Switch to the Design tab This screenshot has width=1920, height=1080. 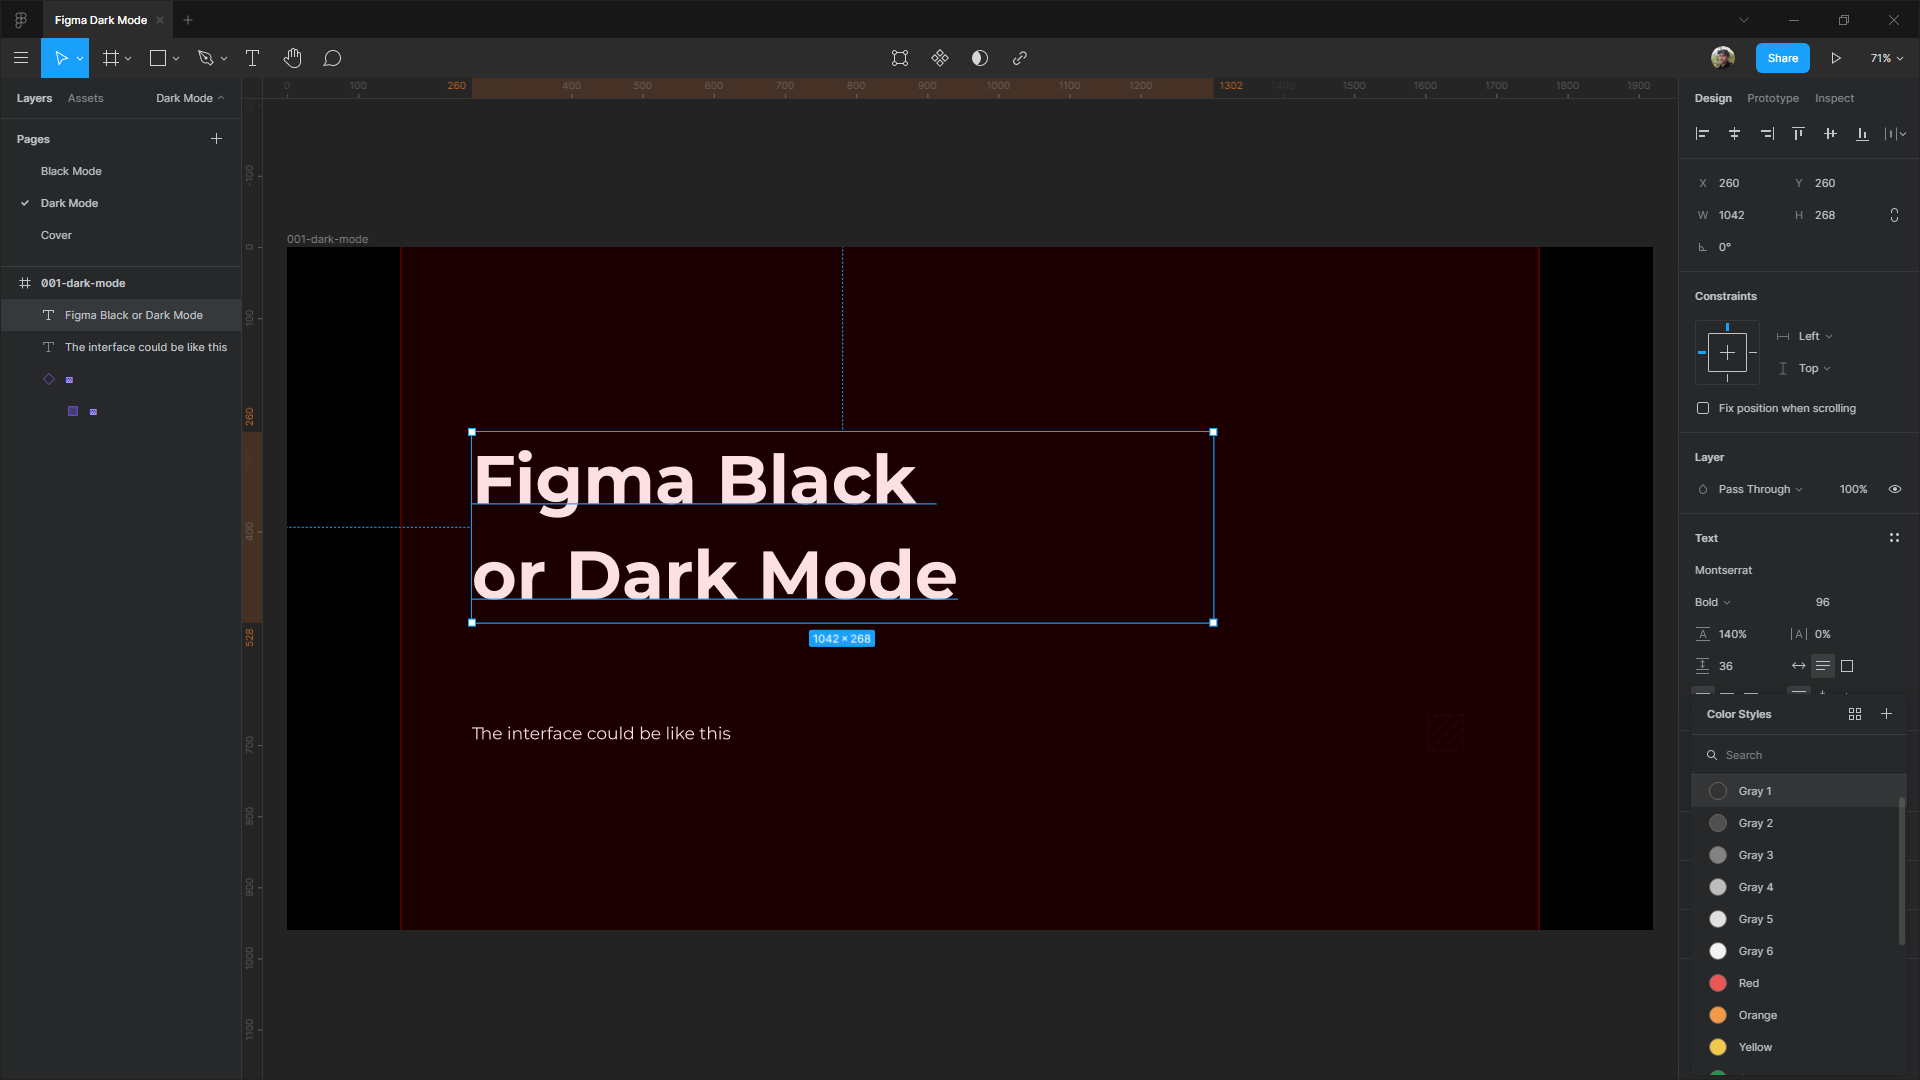(1713, 98)
